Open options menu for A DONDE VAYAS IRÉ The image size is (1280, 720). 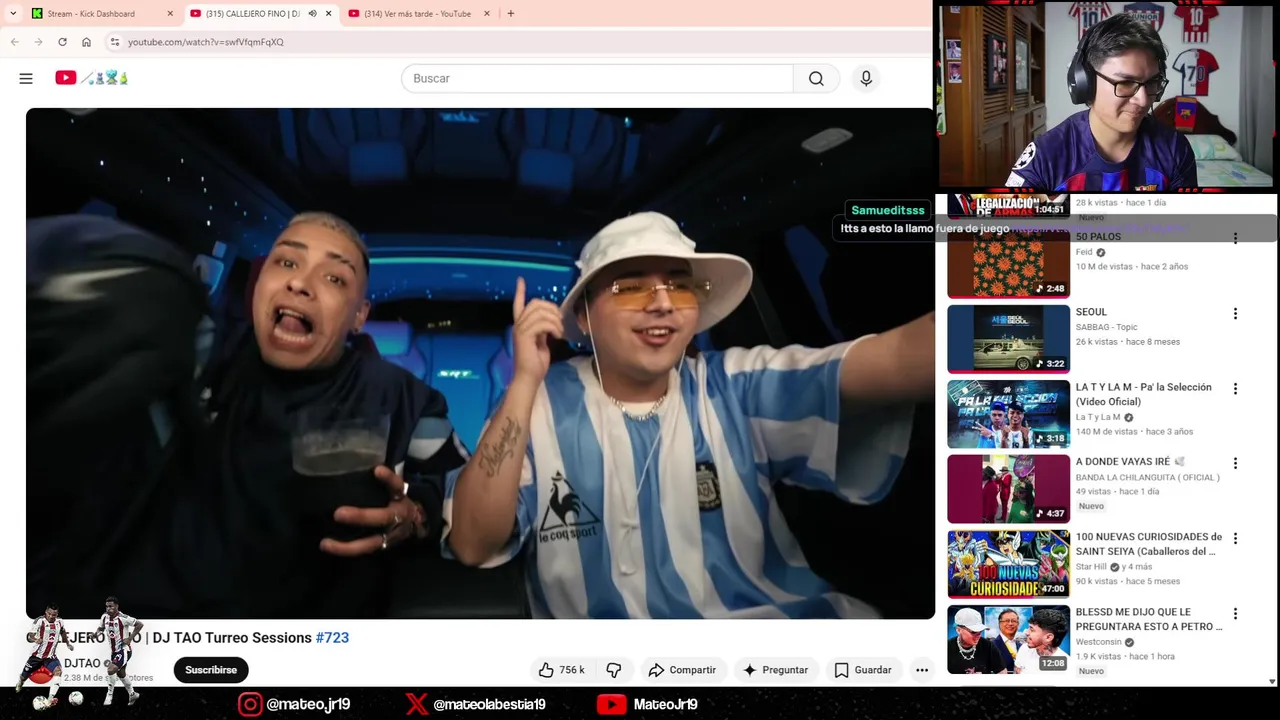(x=1236, y=463)
